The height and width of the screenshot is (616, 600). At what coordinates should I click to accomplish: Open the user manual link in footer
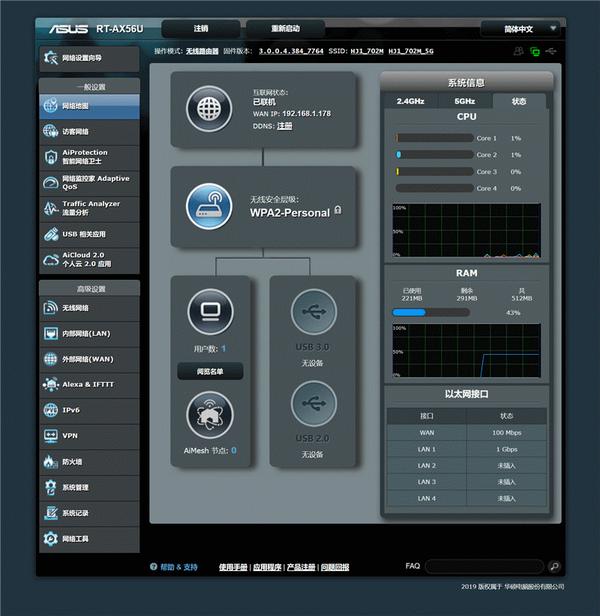[233, 567]
